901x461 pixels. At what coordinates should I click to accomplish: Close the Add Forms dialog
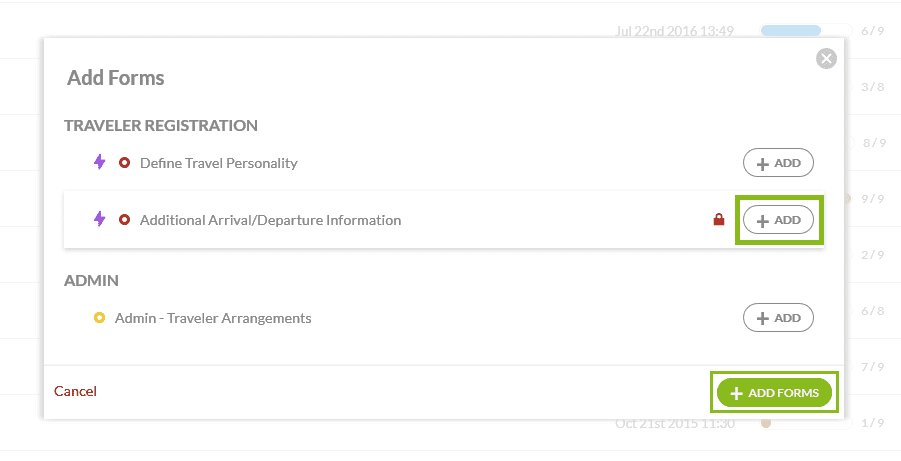[826, 59]
